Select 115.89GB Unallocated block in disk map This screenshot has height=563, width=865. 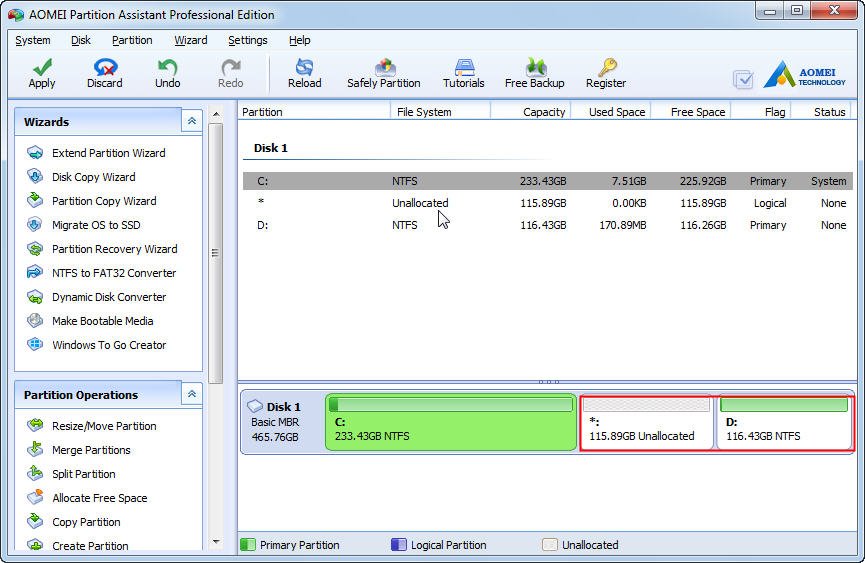646,422
